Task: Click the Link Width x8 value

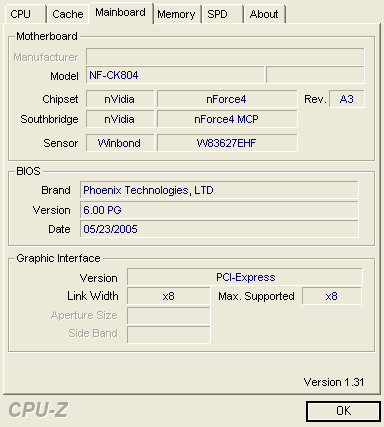Action: (169, 296)
